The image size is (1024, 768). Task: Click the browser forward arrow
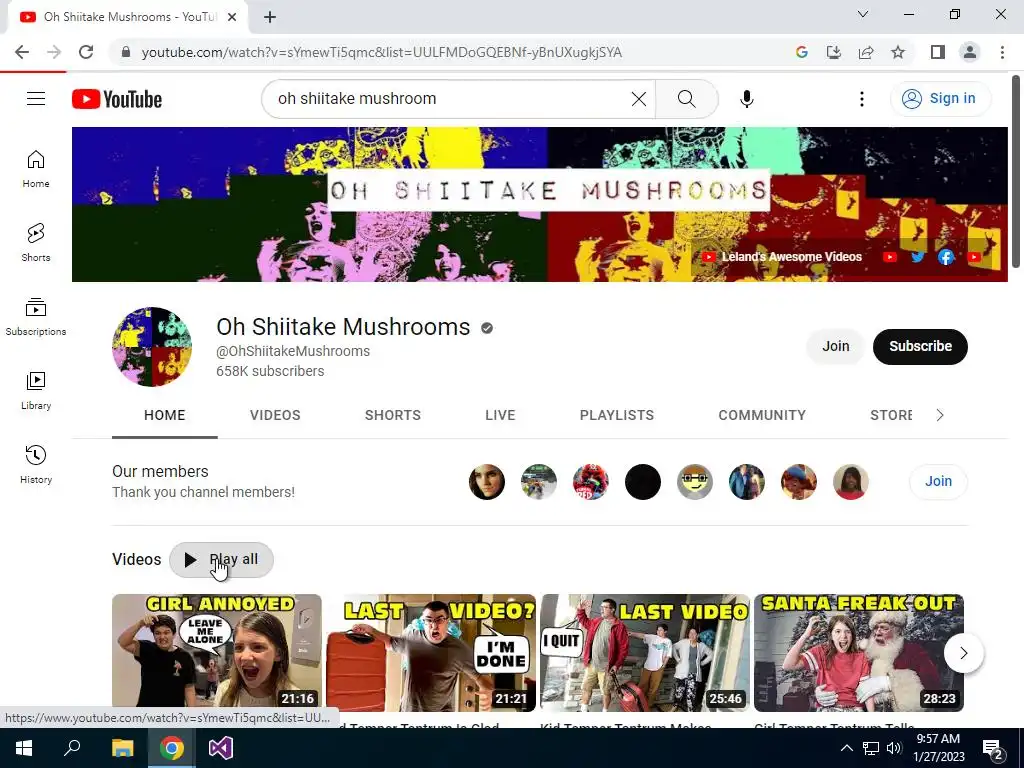pyautogui.click(x=54, y=52)
